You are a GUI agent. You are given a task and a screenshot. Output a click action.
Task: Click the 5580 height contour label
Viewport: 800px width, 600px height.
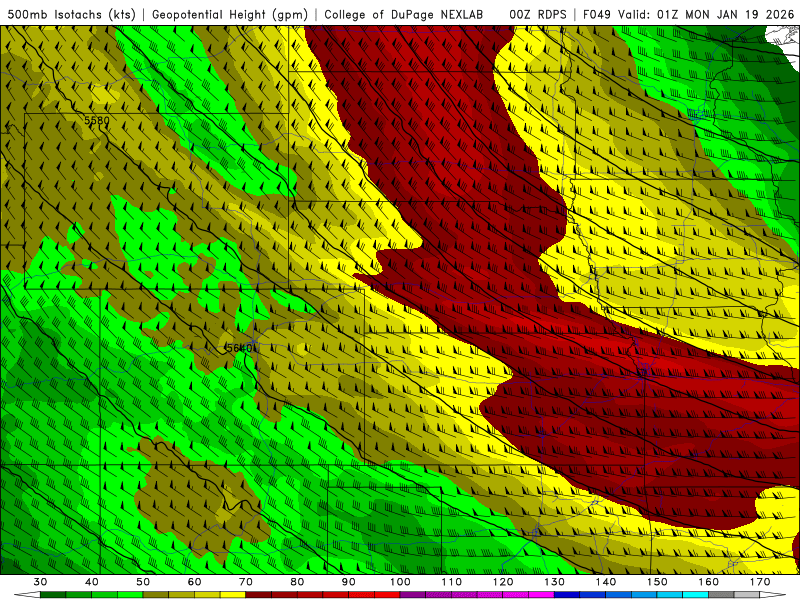(96, 120)
